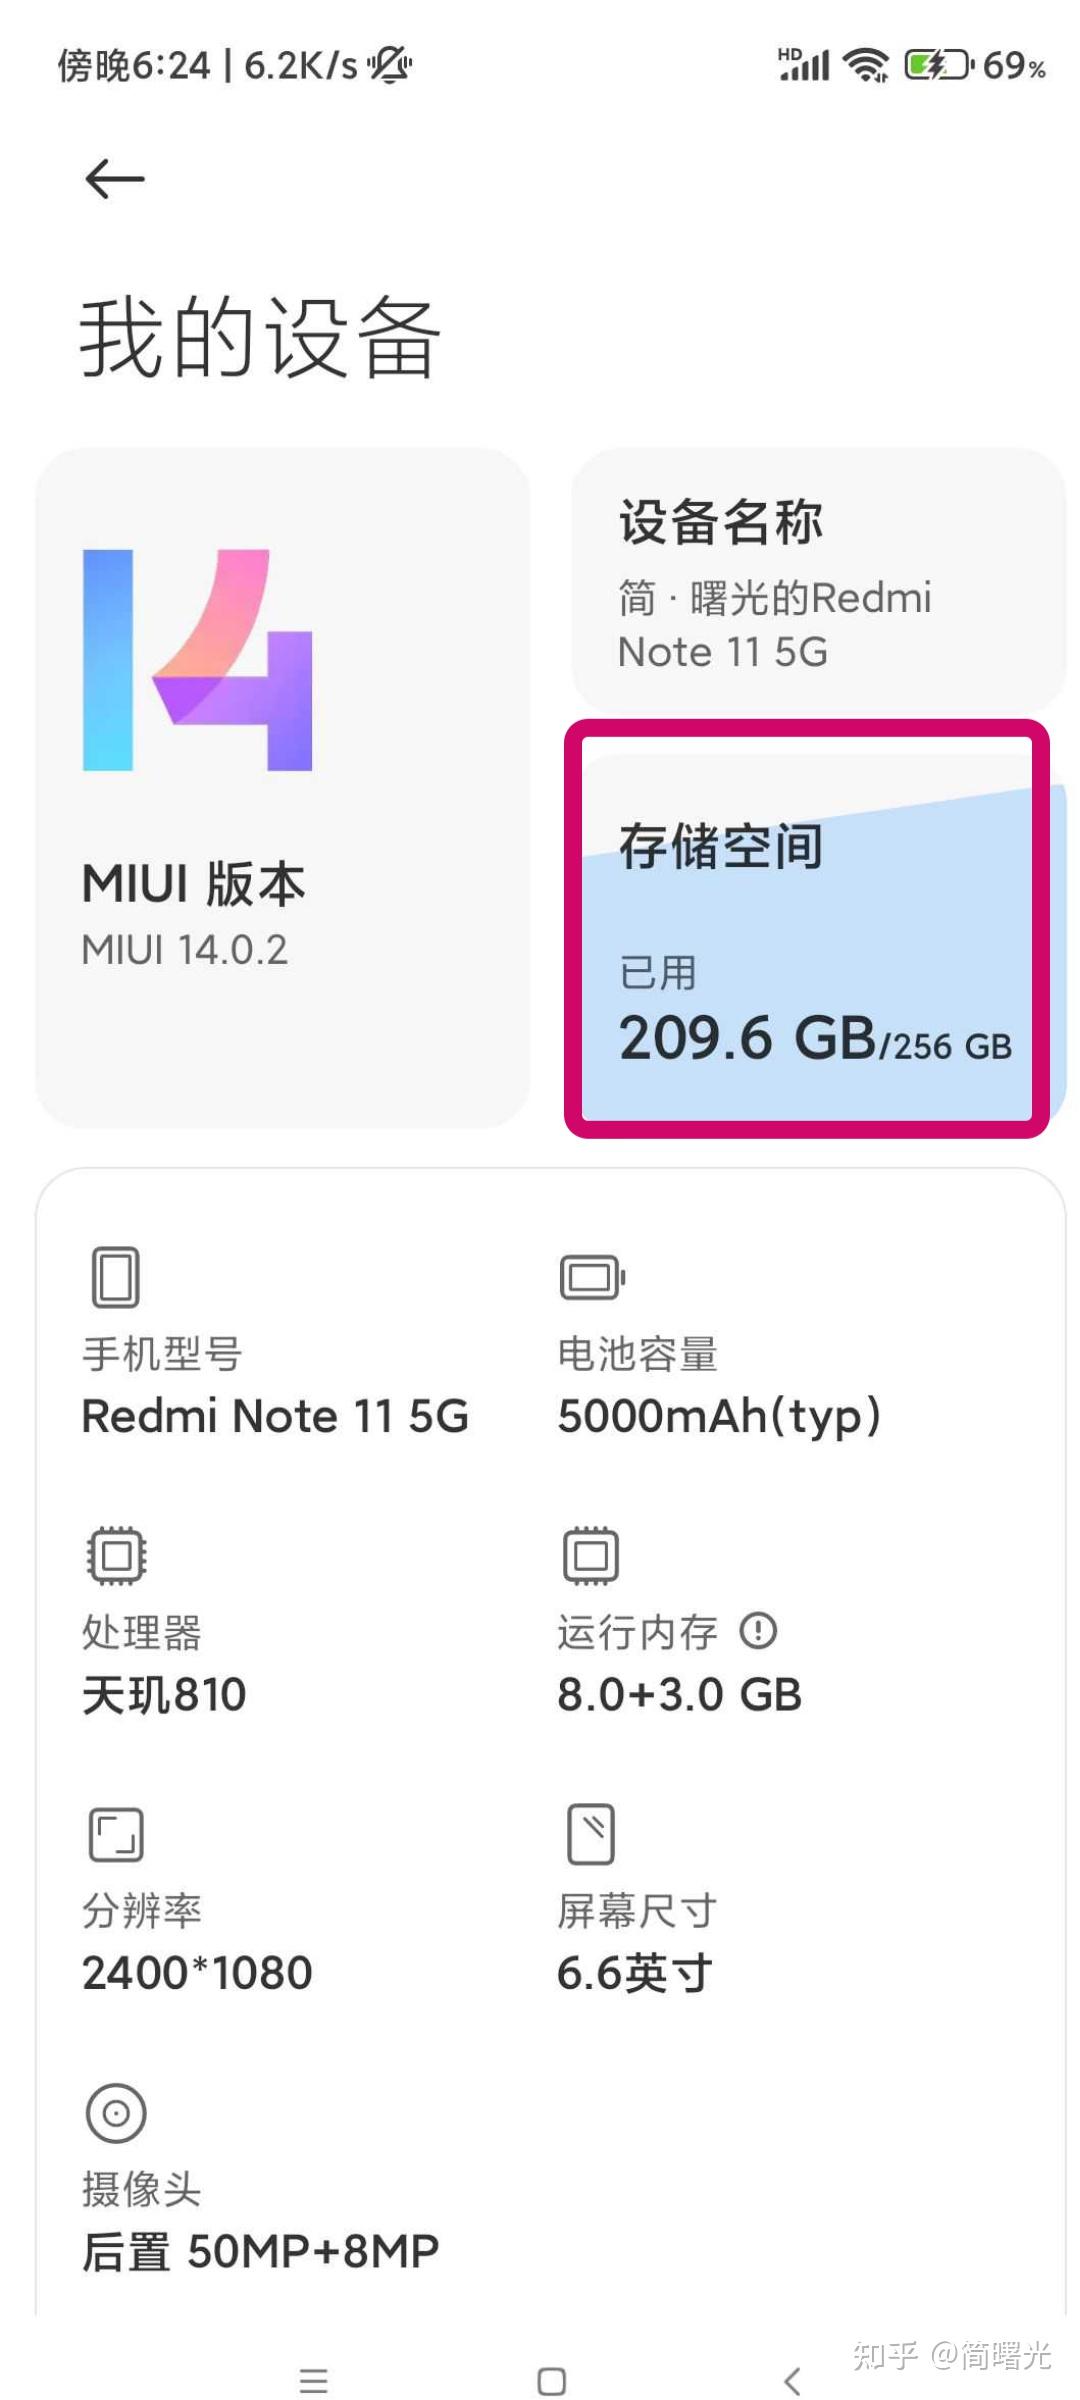This screenshot has width=1080, height=2400.
Task: Tap the Wi-Fi status bar icon
Action: click(x=865, y=66)
